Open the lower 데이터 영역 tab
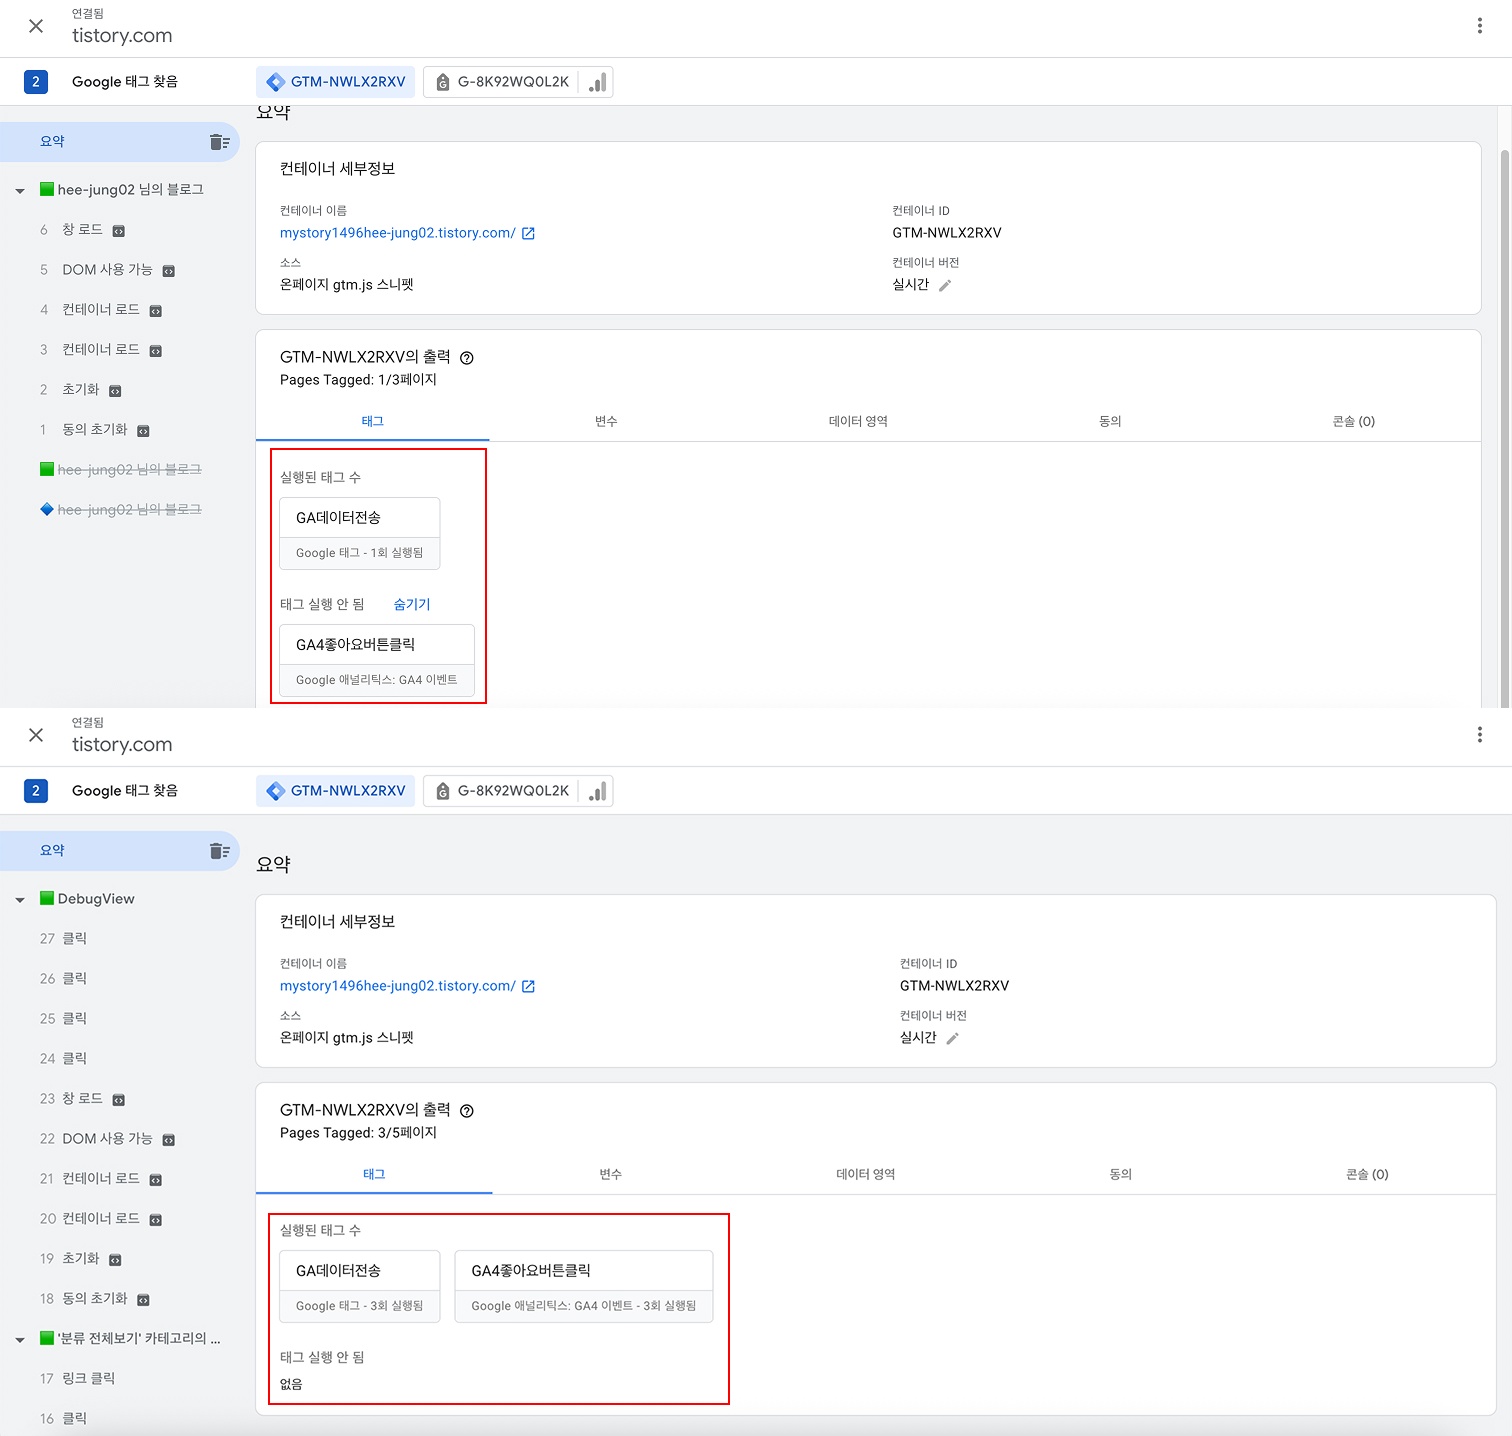Screen dimensions: 1512x1436 coord(866,1174)
